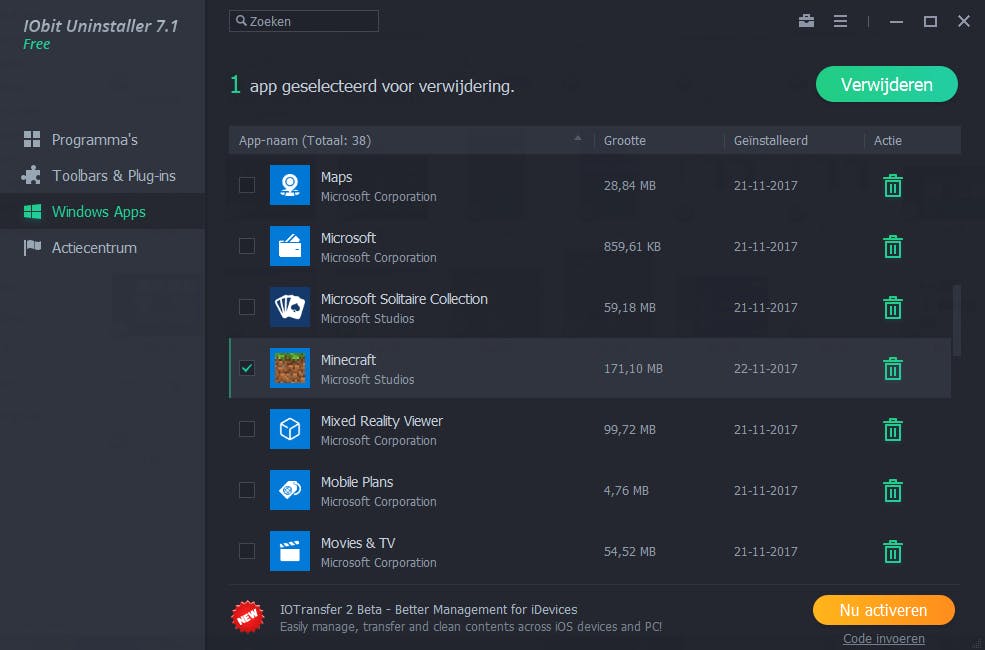
Task: Delete Minecraft using its trash icon
Action: [x=893, y=369]
